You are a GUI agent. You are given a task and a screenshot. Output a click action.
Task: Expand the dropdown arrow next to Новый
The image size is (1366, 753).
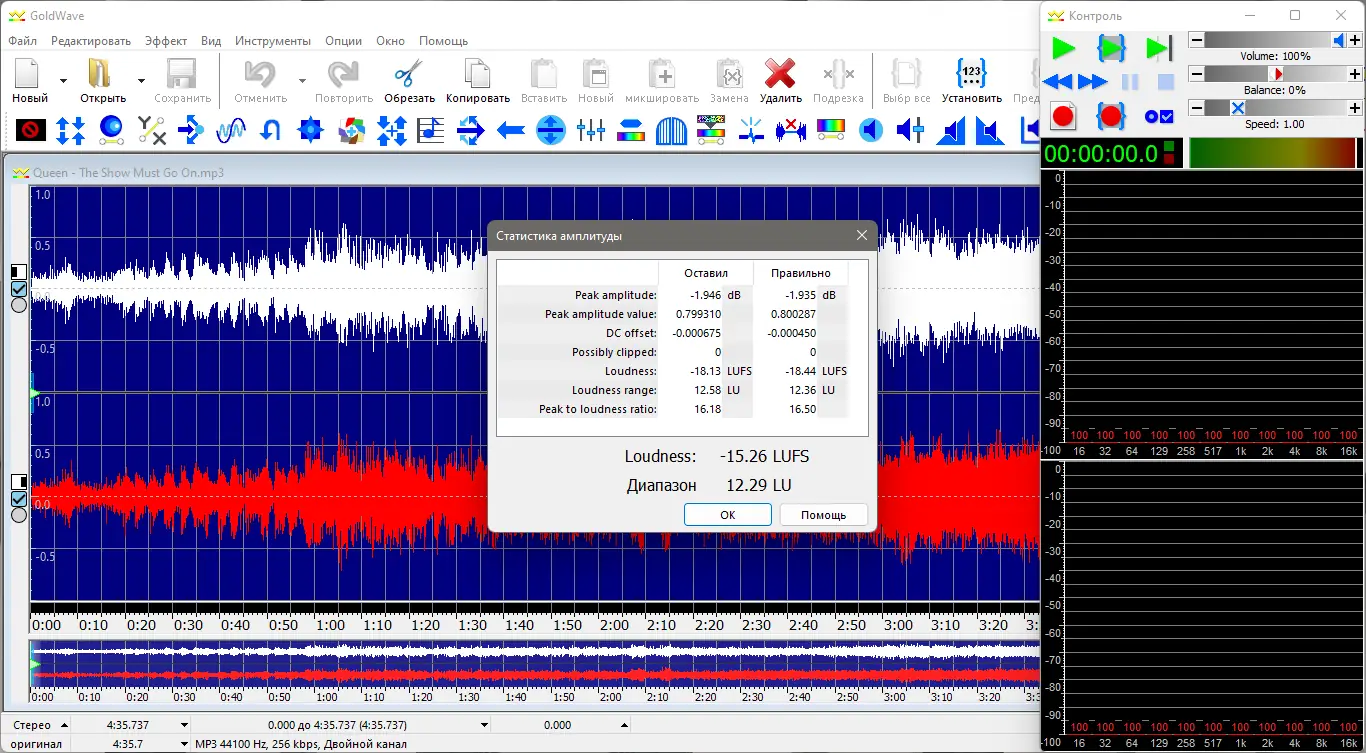[63, 81]
